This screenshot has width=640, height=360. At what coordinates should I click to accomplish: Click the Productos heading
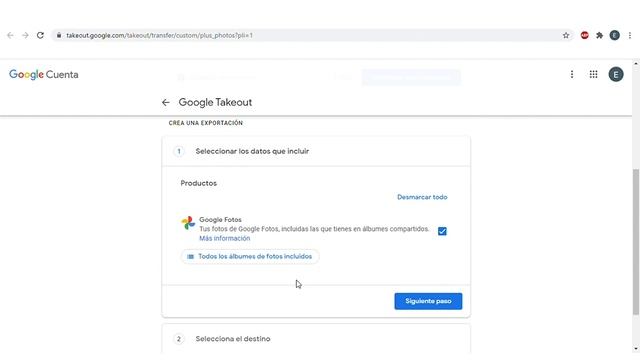[x=198, y=183]
